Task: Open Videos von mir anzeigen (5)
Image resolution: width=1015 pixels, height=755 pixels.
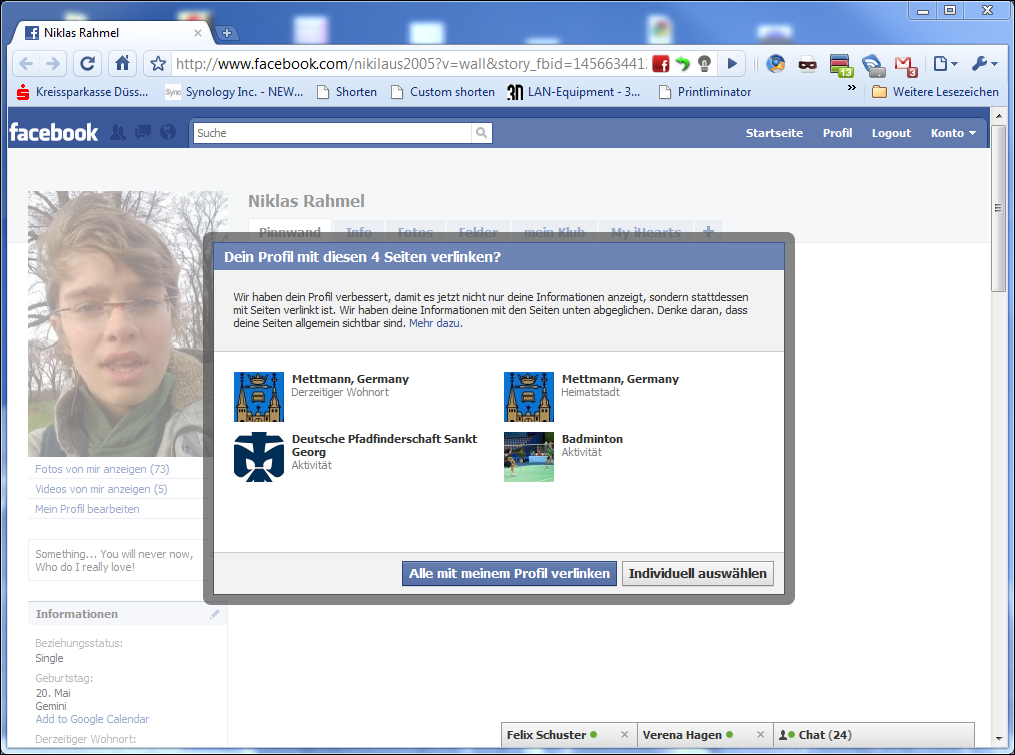Action: coord(101,489)
